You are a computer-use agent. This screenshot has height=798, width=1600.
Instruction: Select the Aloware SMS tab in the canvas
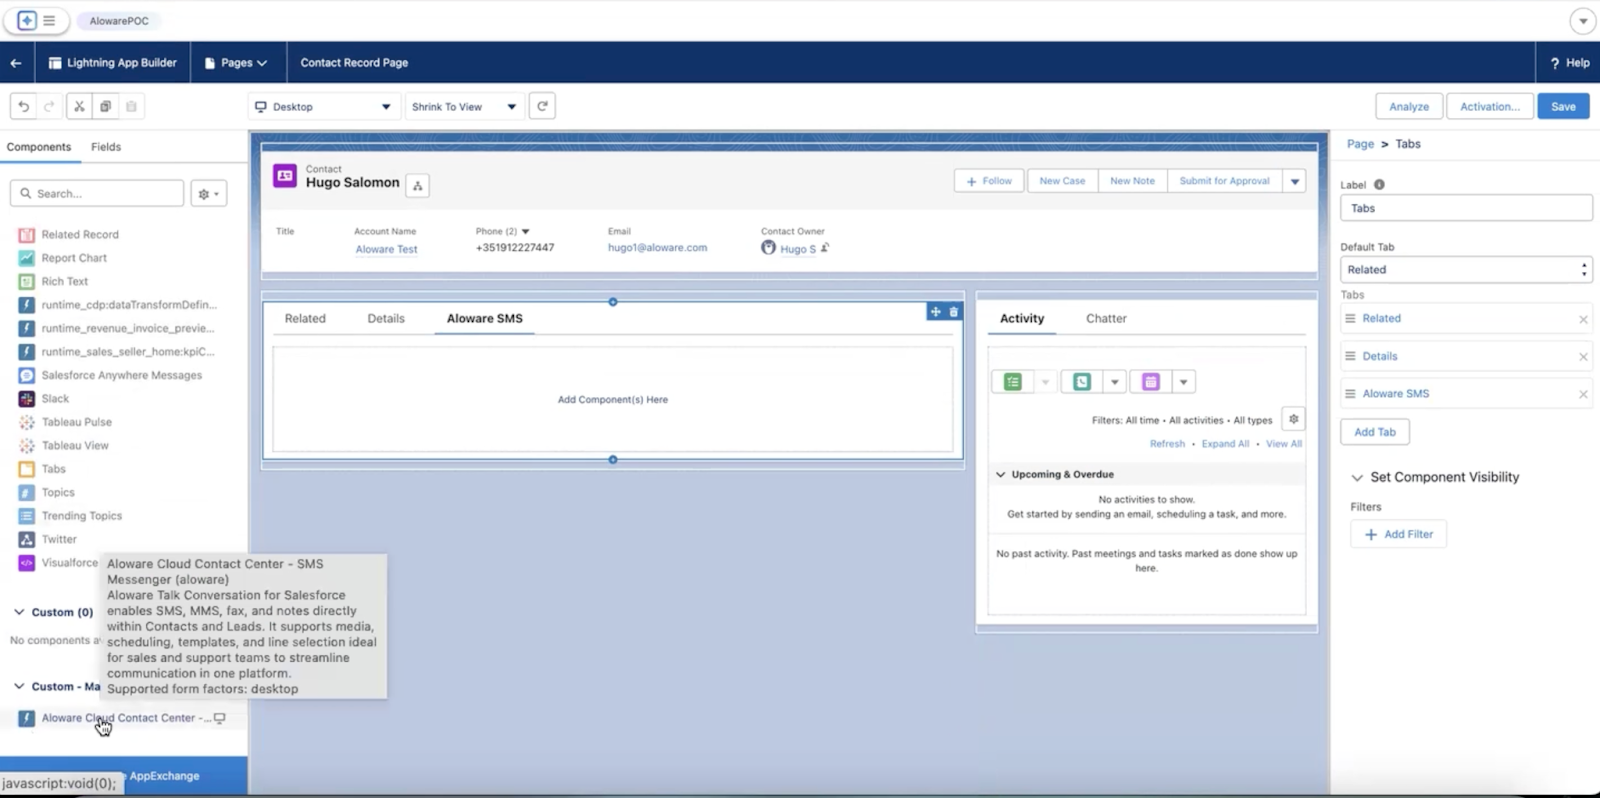[x=485, y=319]
